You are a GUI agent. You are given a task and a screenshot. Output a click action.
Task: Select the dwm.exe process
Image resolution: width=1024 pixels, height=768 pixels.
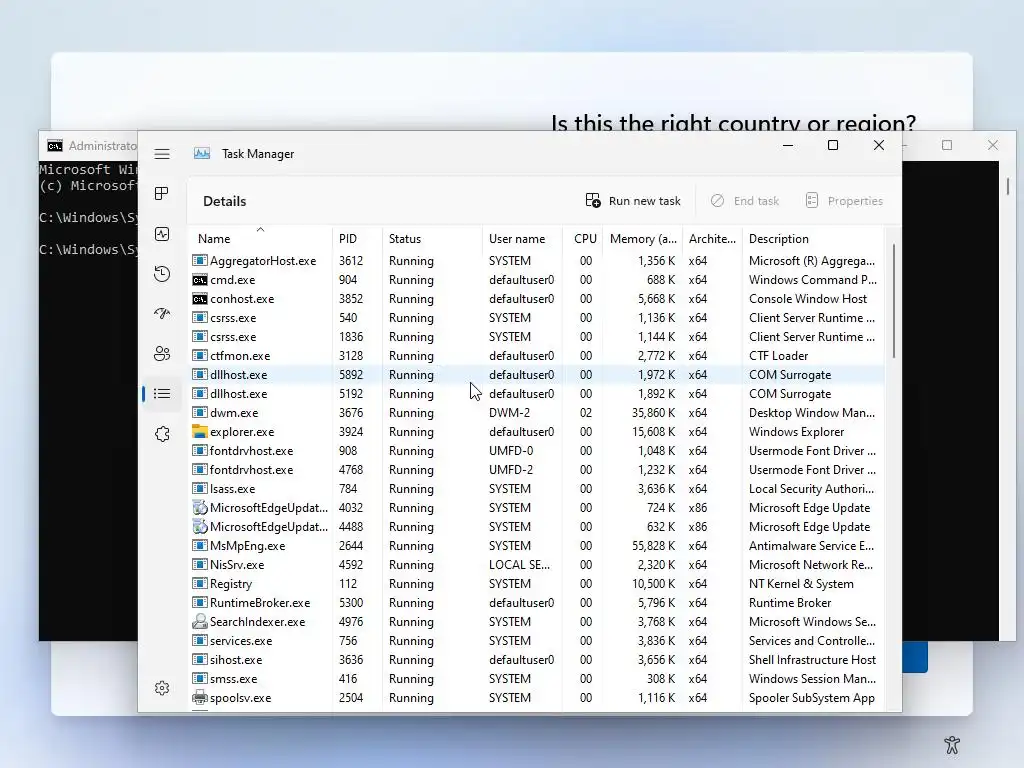[x=537, y=412]
